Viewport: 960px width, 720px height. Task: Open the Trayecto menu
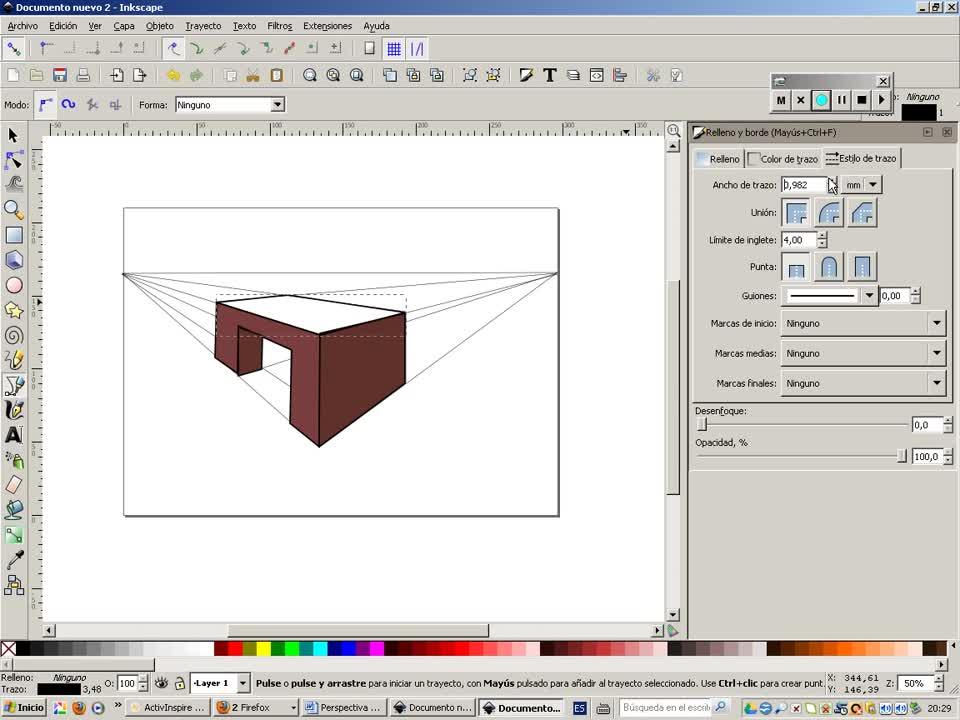(203, 26)
